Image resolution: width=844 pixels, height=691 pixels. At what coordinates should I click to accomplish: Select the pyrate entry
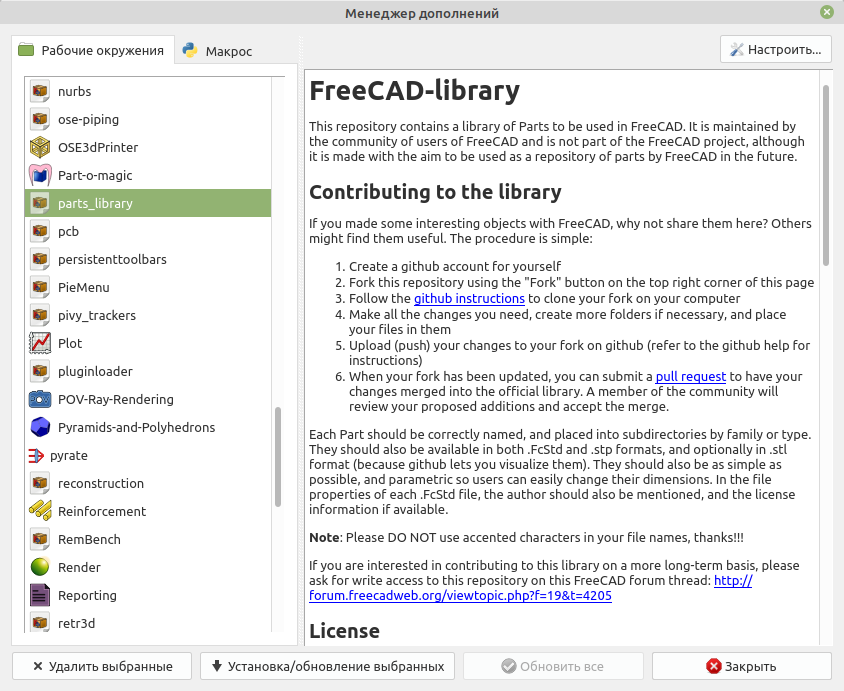148,455
